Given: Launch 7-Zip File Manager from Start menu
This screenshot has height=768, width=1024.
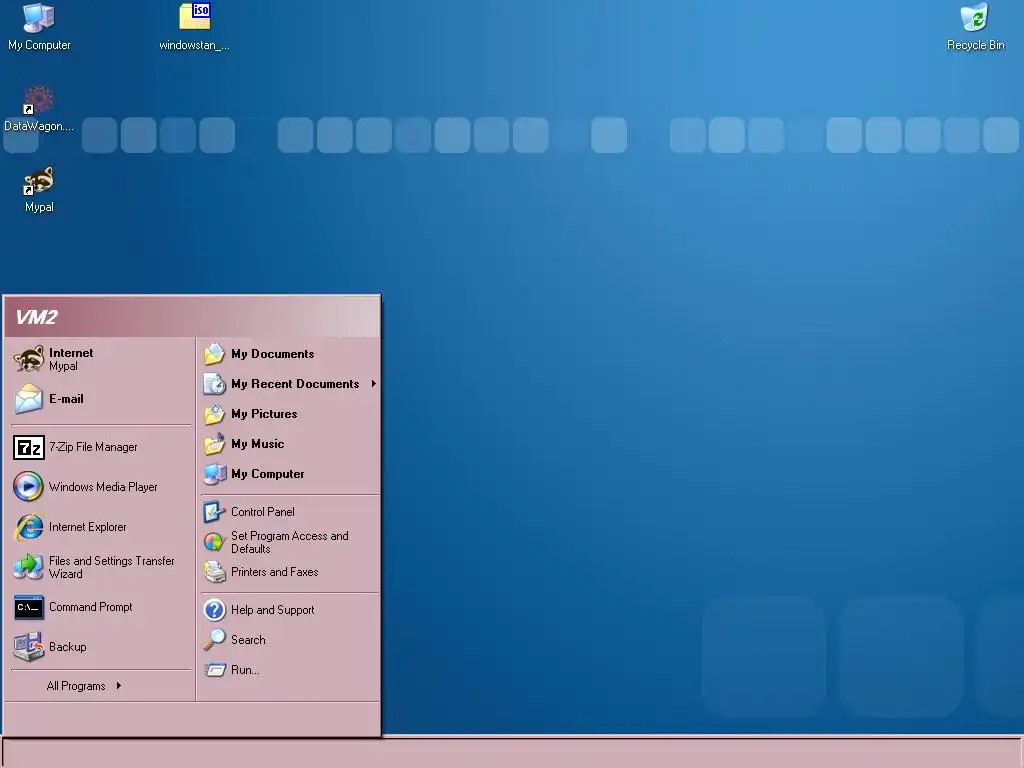Looking at the screenshot, I should click(x=93, y=447).
